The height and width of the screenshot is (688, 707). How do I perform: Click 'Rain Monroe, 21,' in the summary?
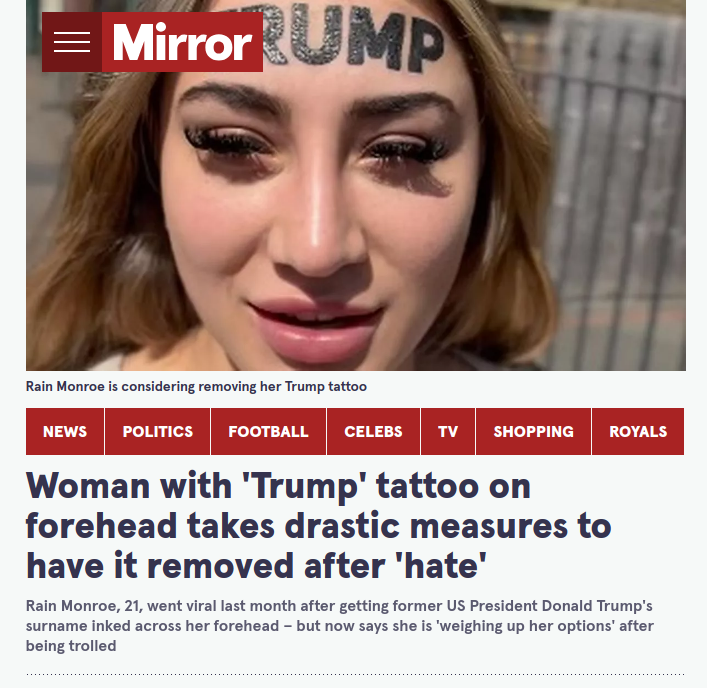point(84,606)
